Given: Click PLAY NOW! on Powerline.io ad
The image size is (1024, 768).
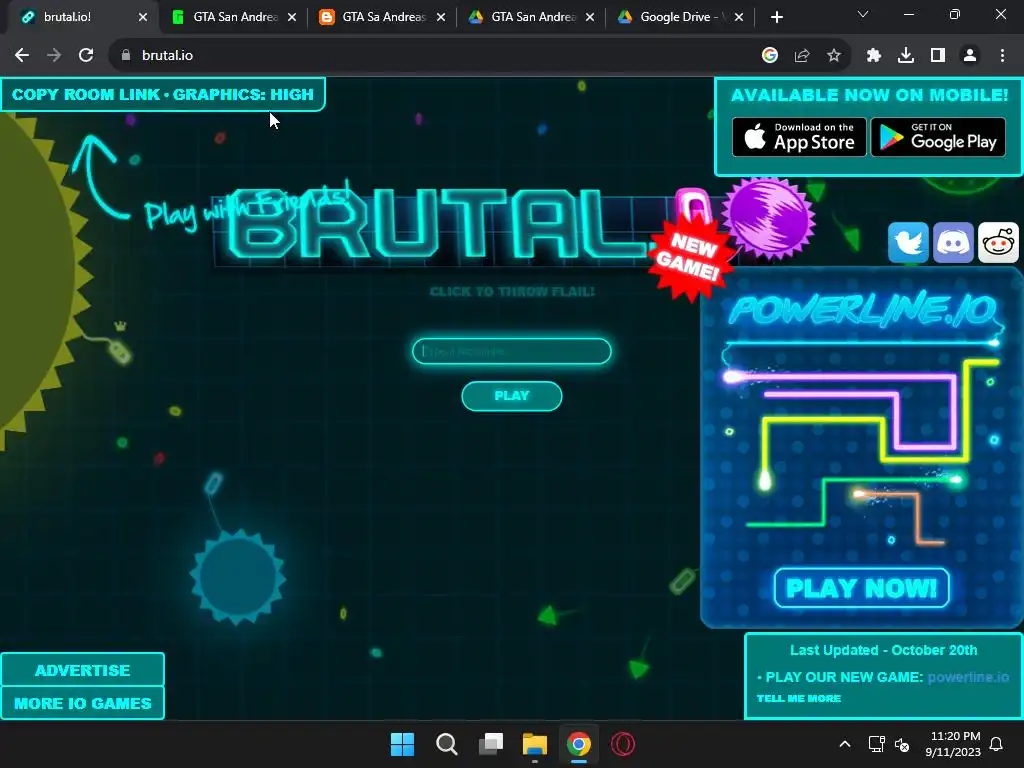Looking at the screenshot, I should pos(861,588).
